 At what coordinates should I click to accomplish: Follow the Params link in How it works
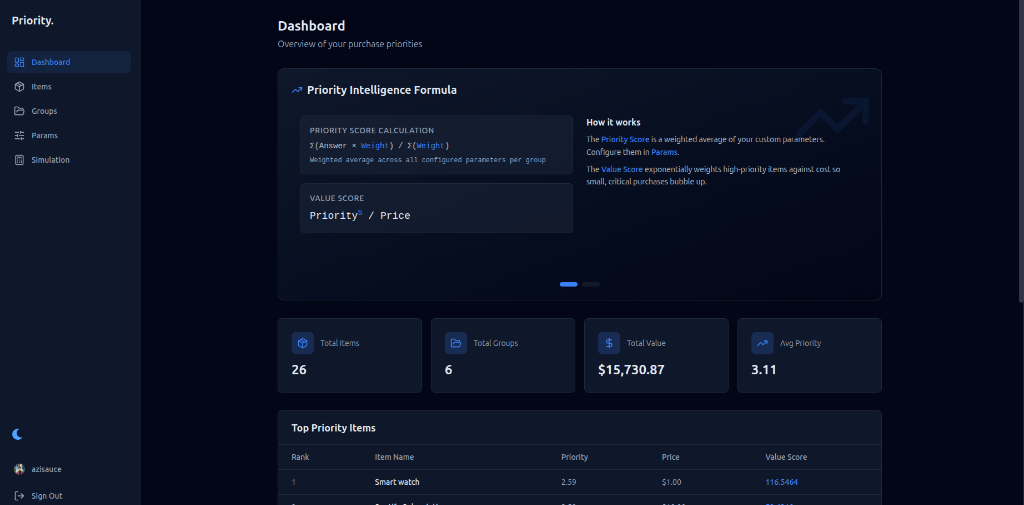664,152
